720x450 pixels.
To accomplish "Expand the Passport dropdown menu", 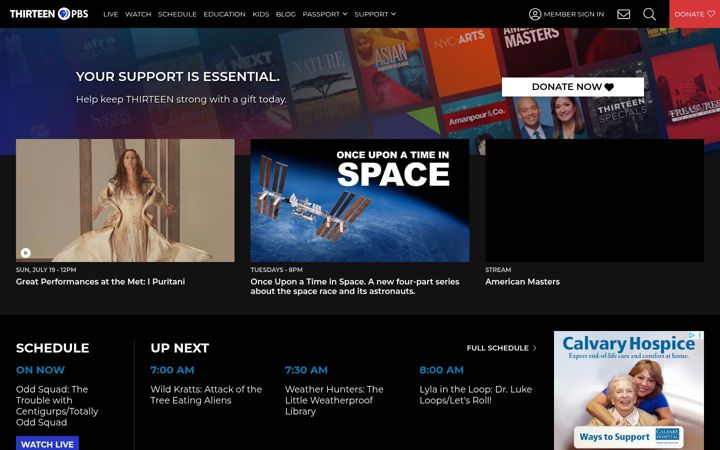I will (325, 14).
